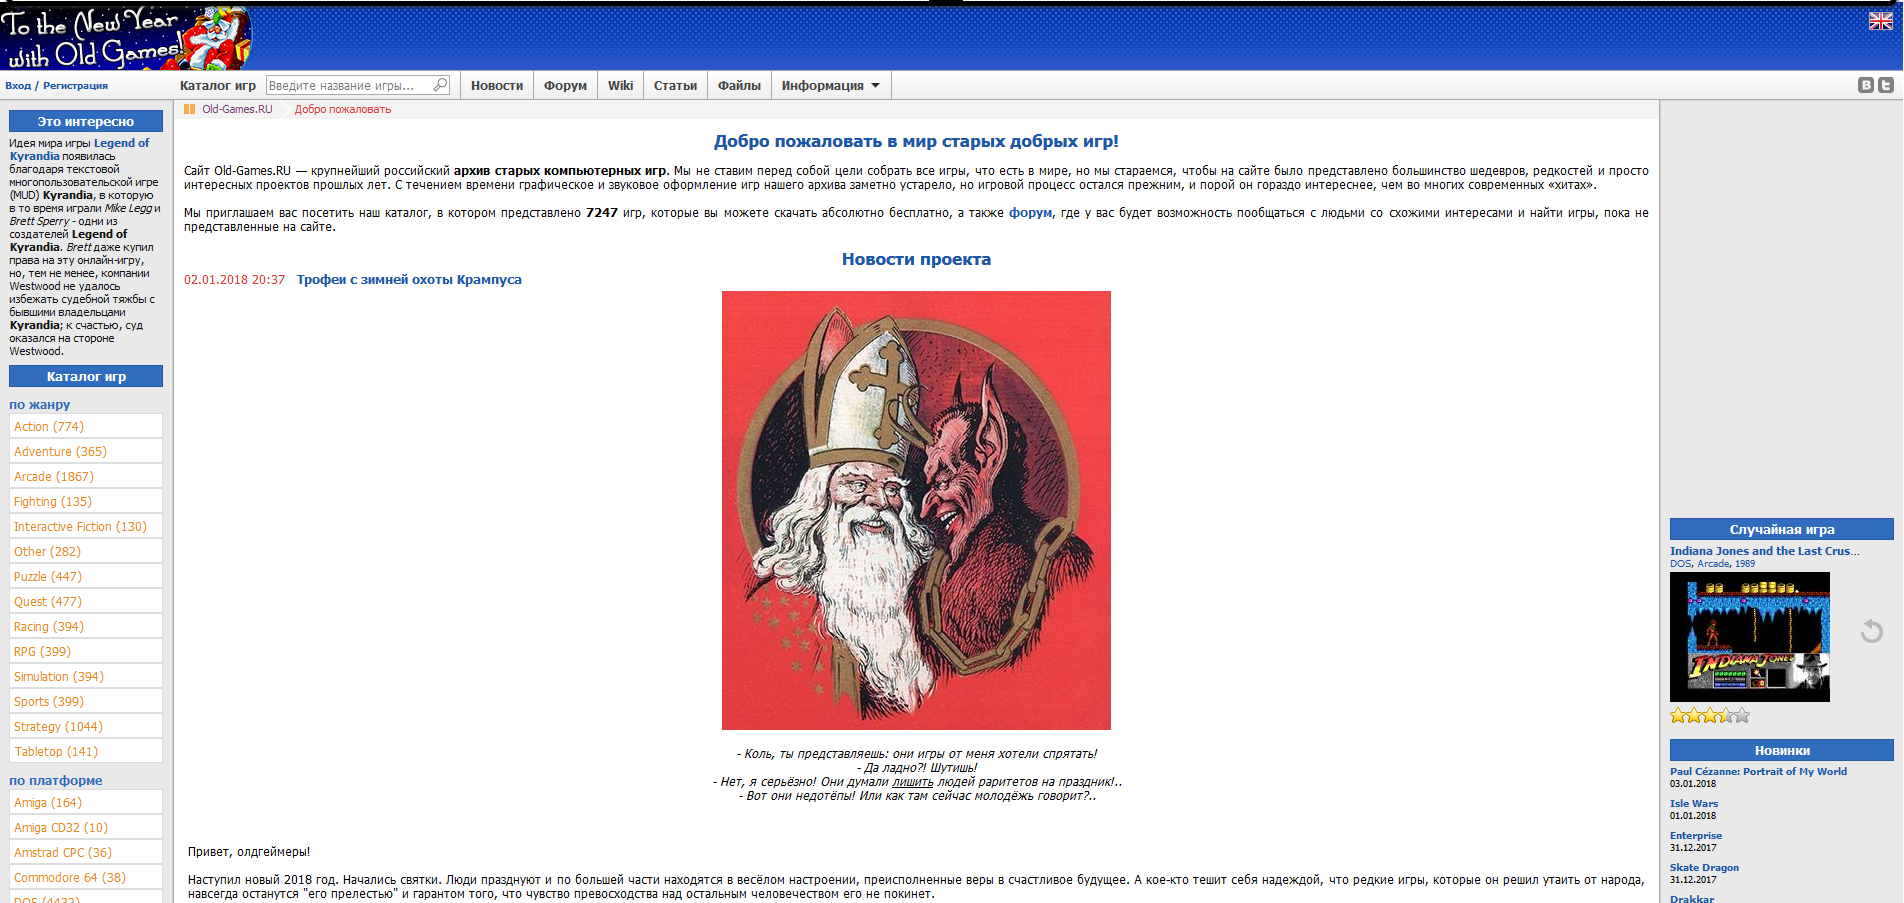
Task: Browse the Puzzle (447) genre
Action: tap(86, 576)
